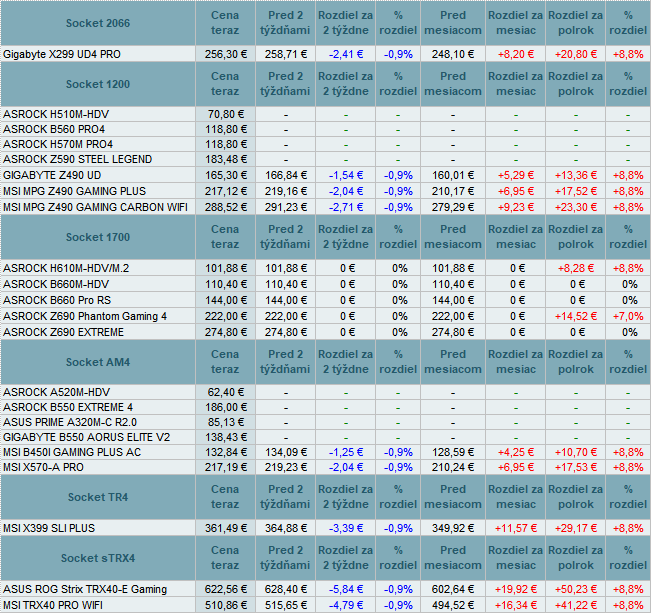Viewport: 651px width, 613px height.
Task: Select the +7,0% percentage cell
Action: [x=628, y=316]
